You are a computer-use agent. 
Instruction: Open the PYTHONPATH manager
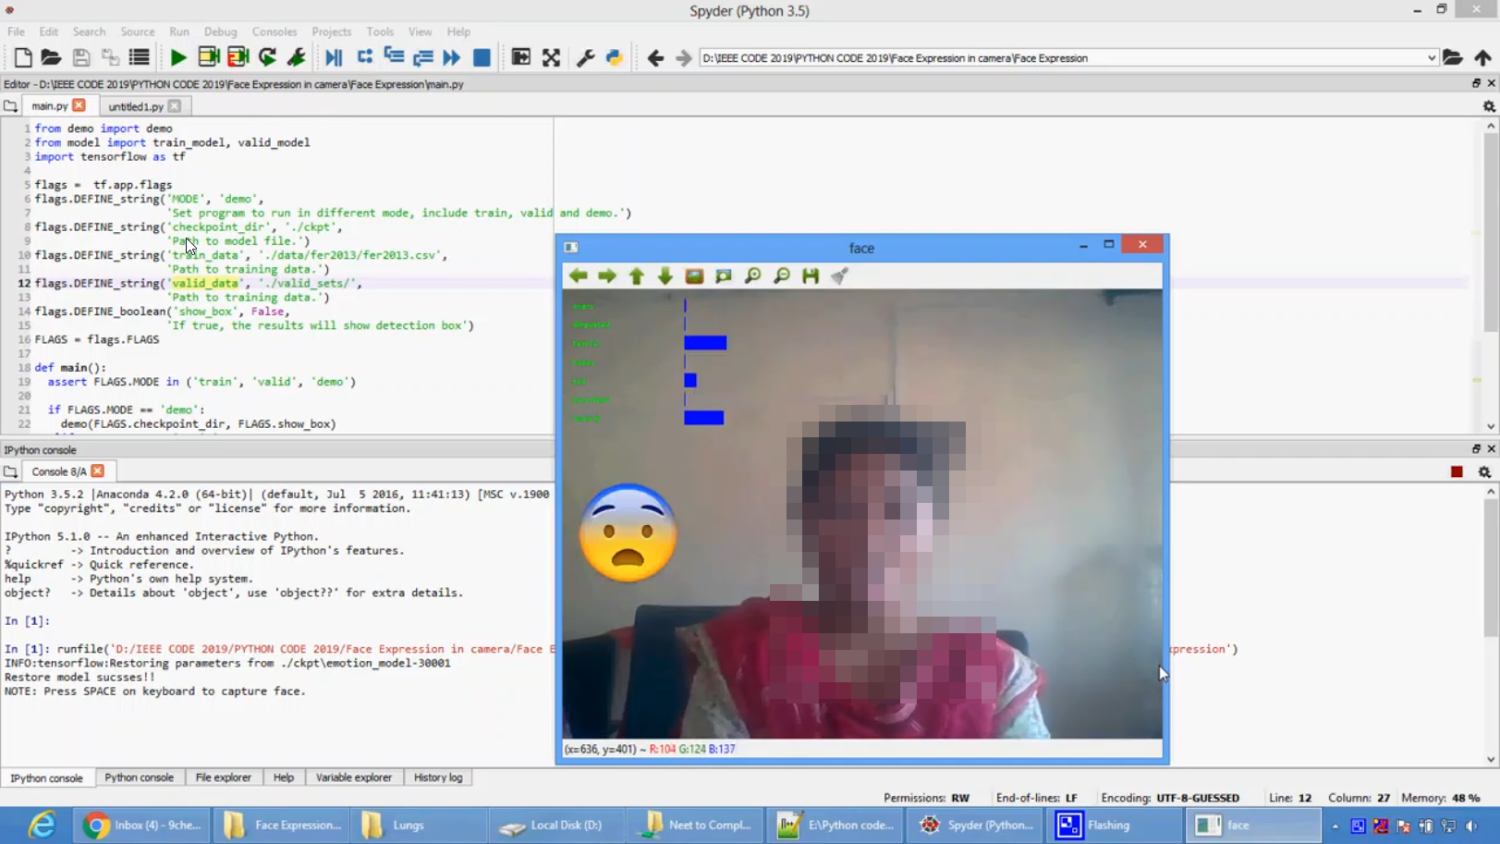tap(614, 57)
